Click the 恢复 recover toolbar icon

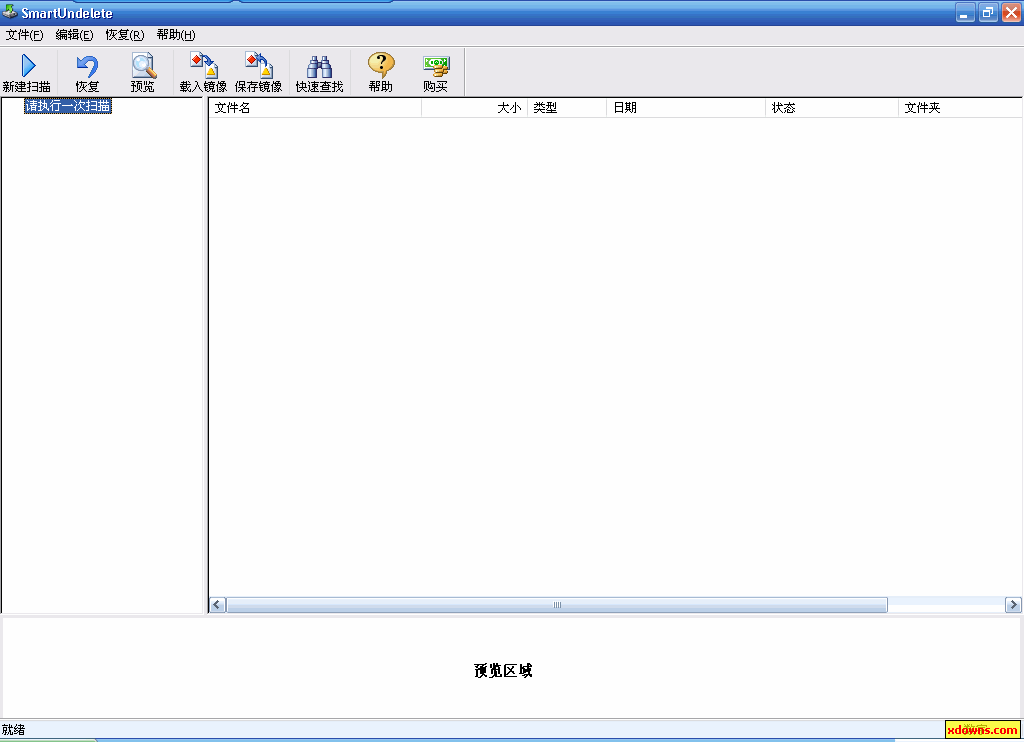click(87, 73)
